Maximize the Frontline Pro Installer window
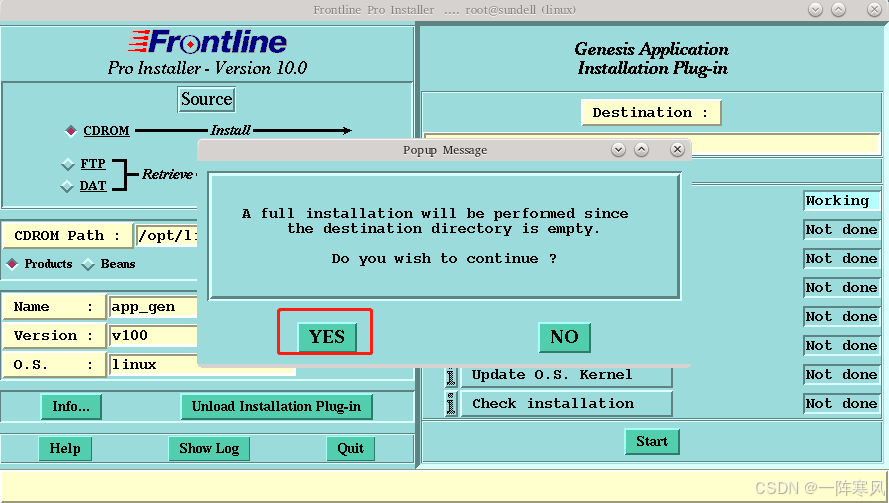Image resolution: width=889 pixels, height=503 pixels. (838, 10)
